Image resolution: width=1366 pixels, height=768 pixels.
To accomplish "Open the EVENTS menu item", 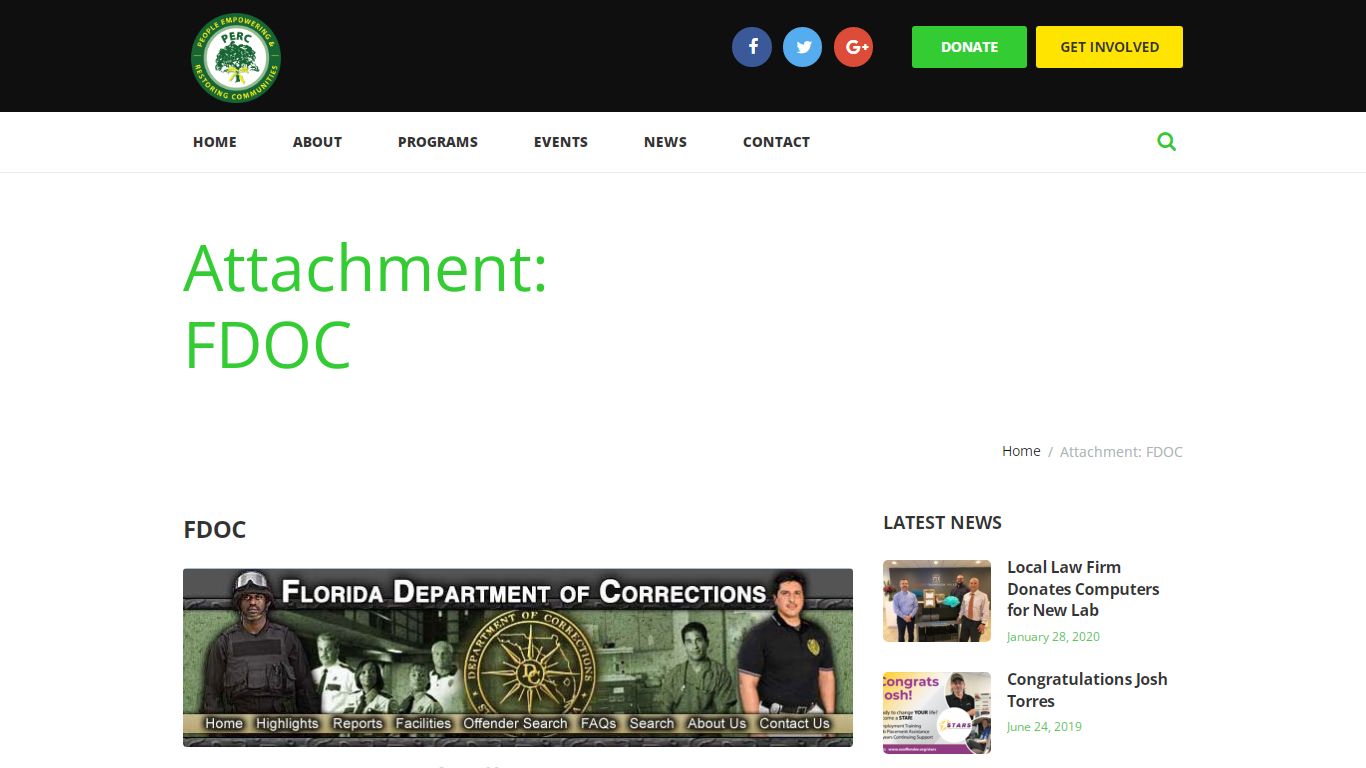I will pyautogui.click(x=561, y=142).
